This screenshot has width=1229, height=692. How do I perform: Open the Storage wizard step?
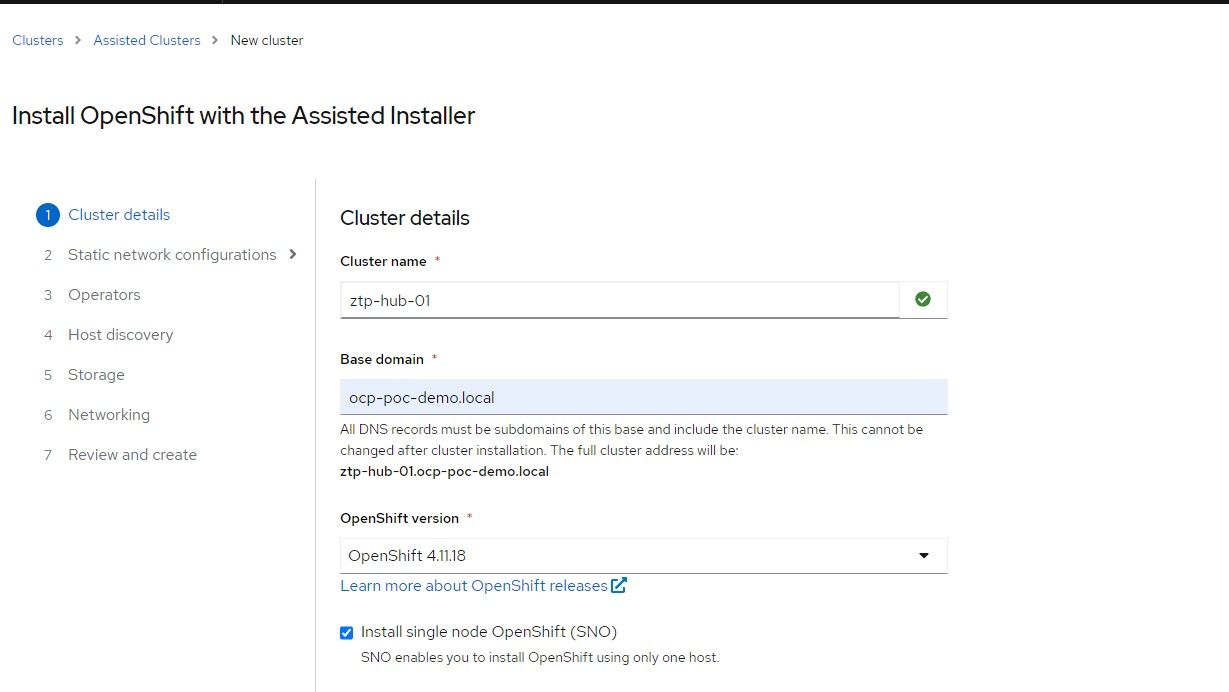pos(96,375)
